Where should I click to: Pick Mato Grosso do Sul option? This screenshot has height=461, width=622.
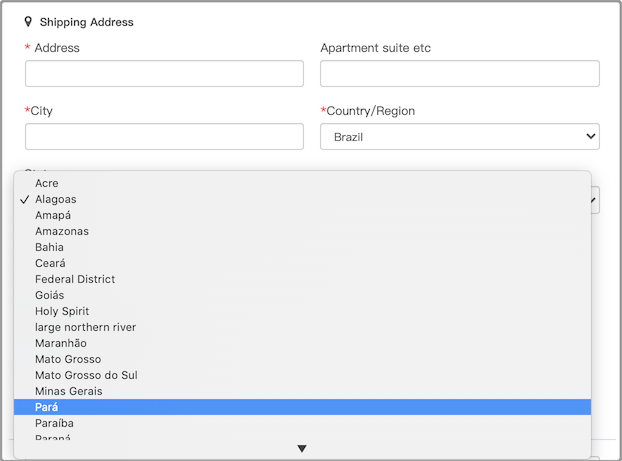coord(86,375)
